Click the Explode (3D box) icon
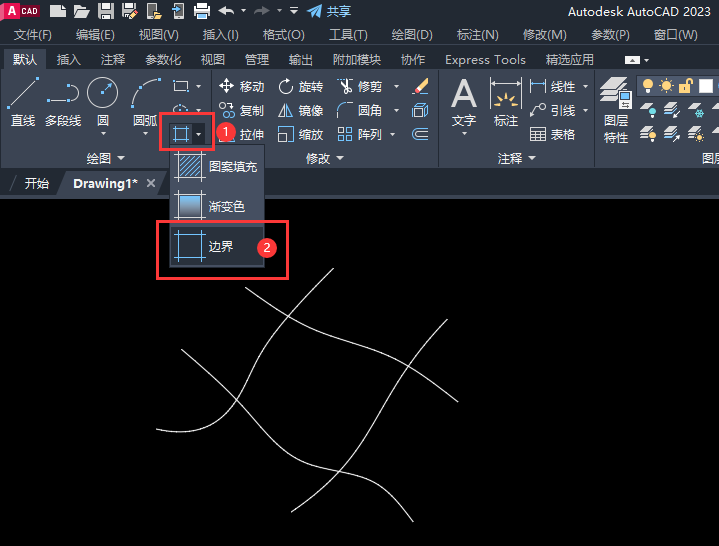Viewport: 719px width, 546px height. pos(420,110)
